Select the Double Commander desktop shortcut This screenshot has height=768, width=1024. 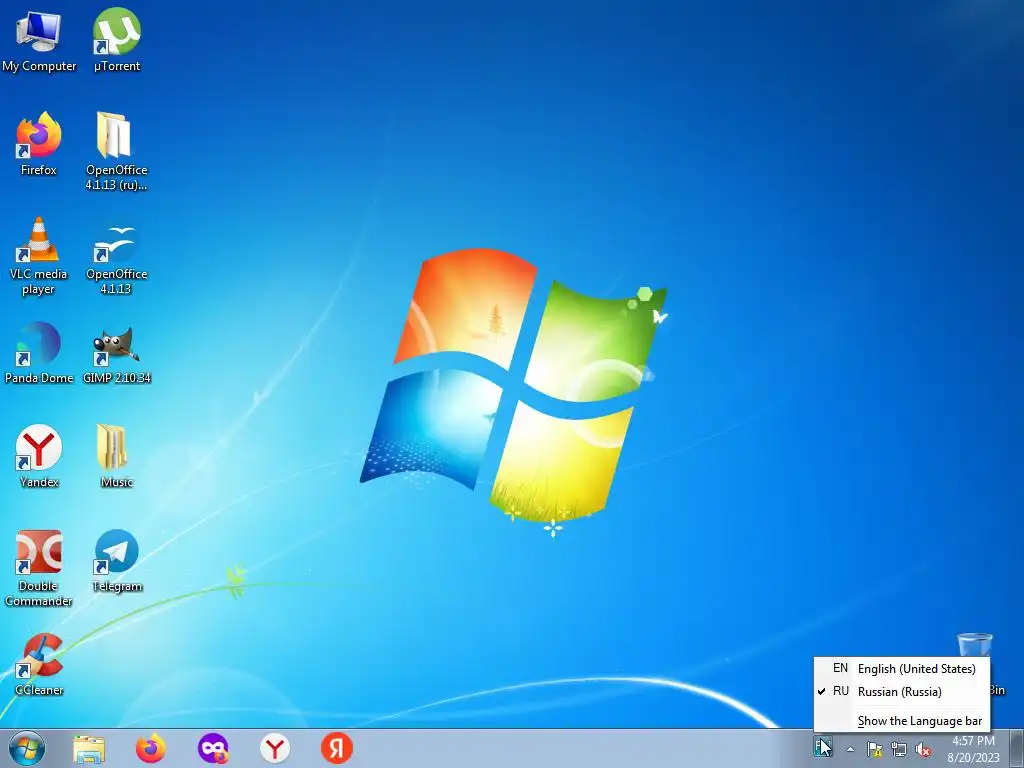point(39,567)
